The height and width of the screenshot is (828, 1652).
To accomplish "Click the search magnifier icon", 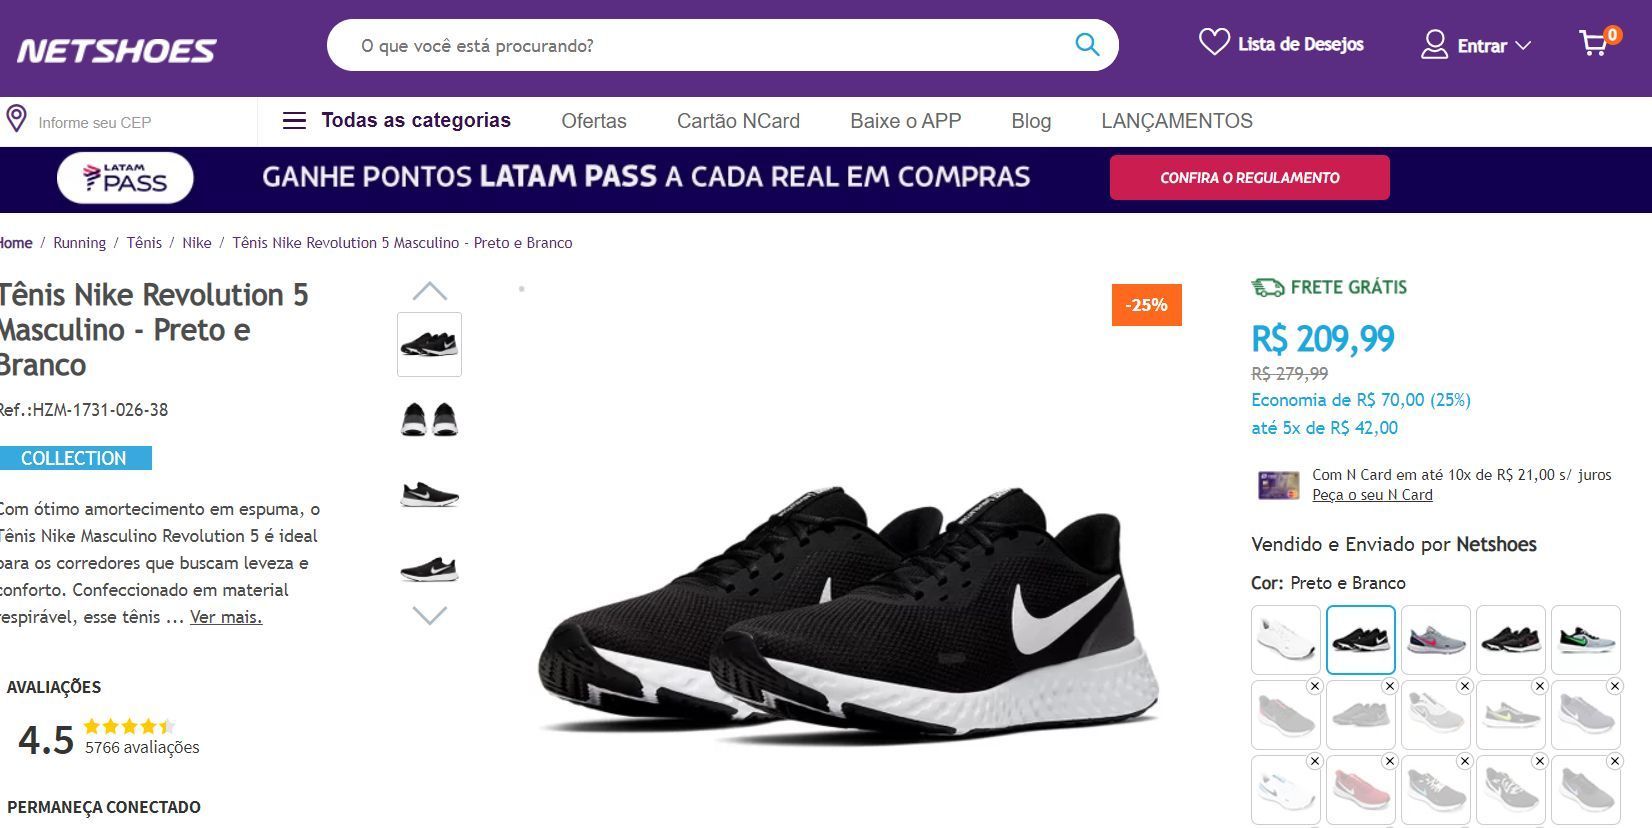I will click(1087, 45).
